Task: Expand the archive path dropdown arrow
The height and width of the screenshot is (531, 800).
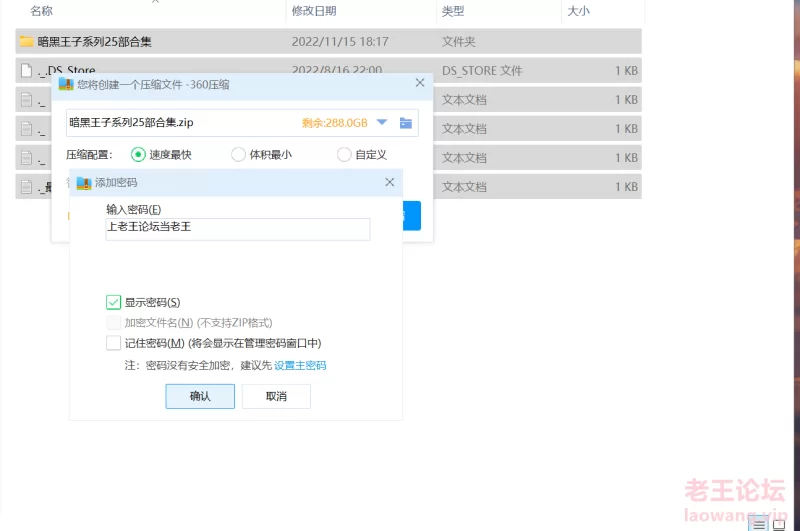Action: point(382,122)
